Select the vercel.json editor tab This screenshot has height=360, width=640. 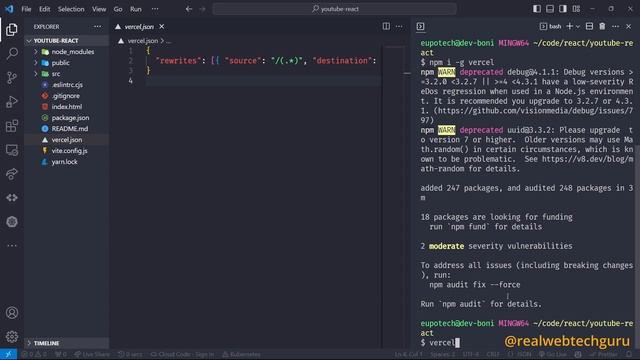click(x=140, y=27)
